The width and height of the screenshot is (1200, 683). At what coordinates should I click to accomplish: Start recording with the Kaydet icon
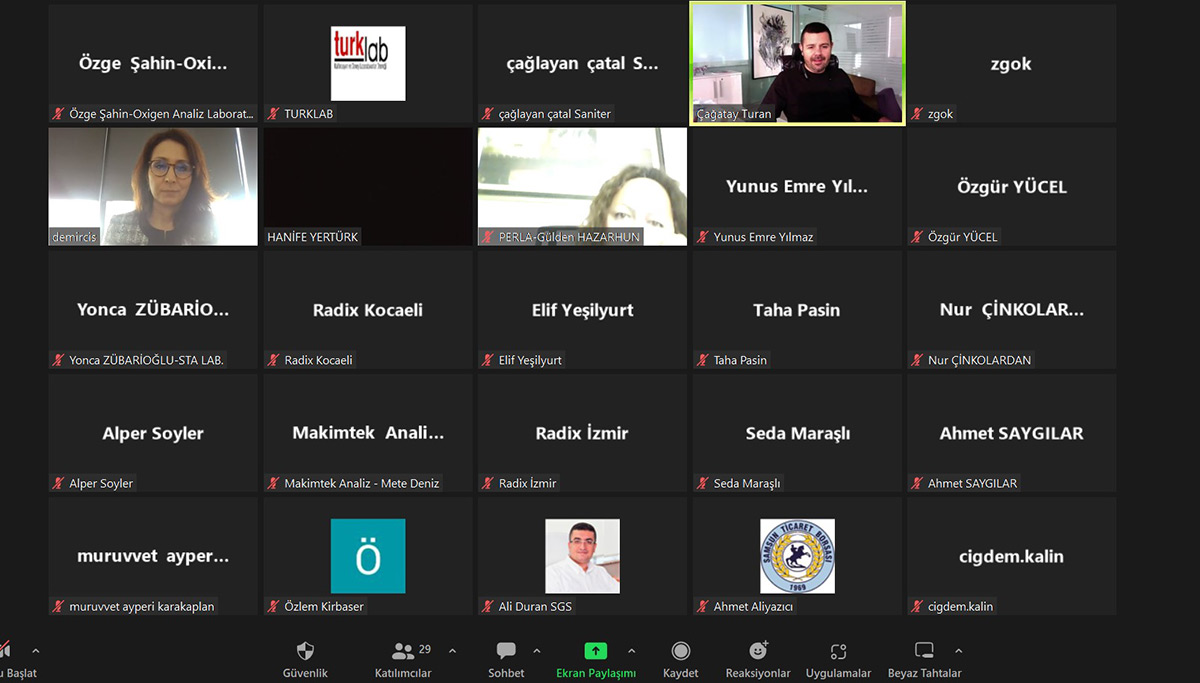click(x=681, y=652)
